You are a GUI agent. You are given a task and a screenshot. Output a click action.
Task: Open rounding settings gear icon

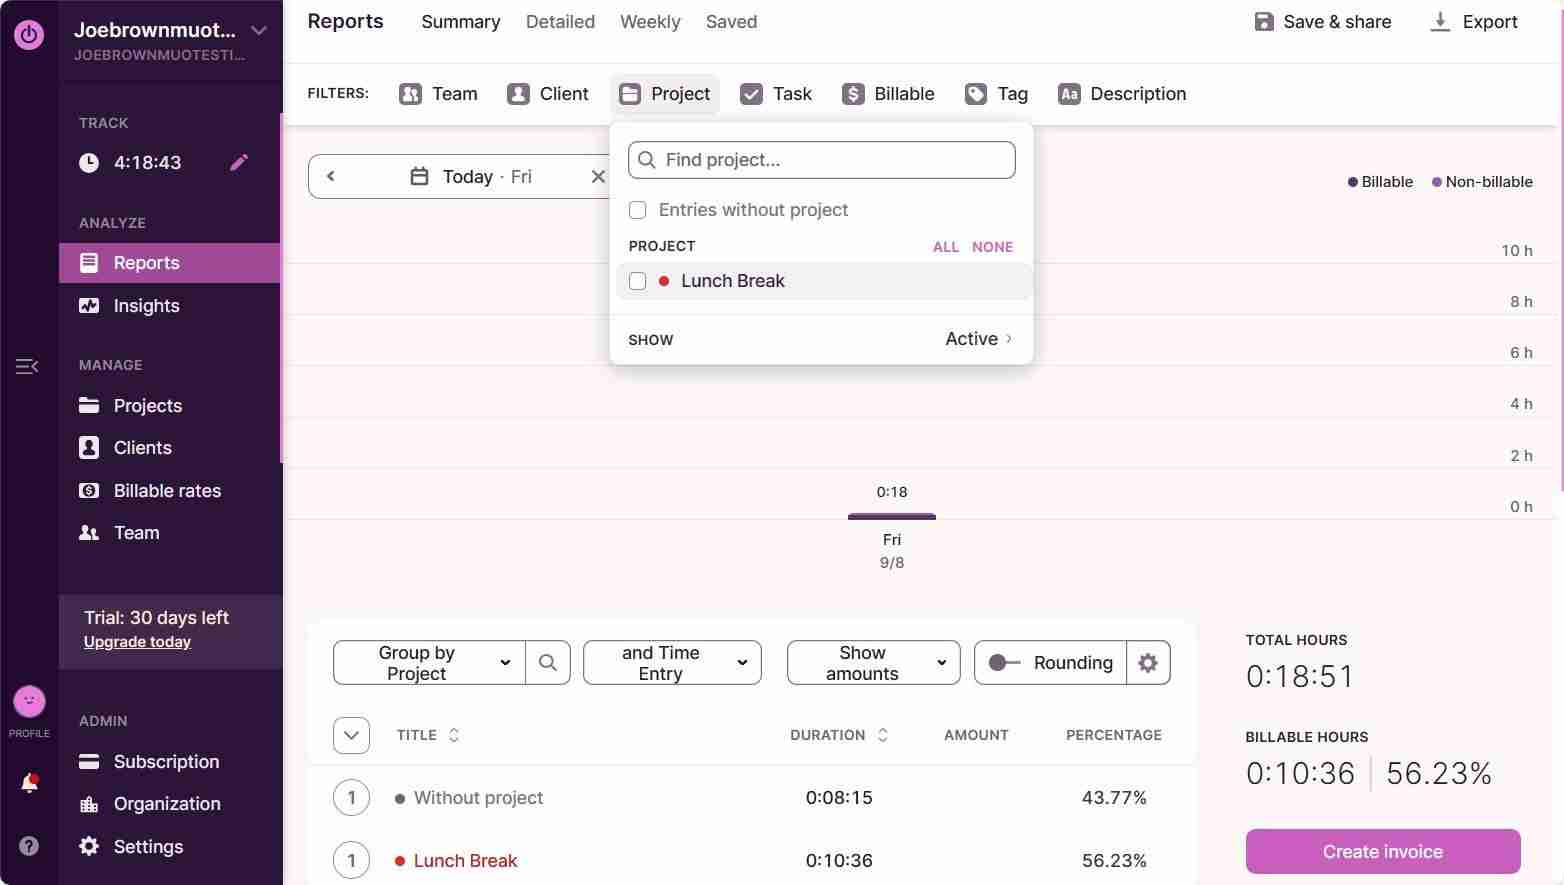tap(1148, 663)
